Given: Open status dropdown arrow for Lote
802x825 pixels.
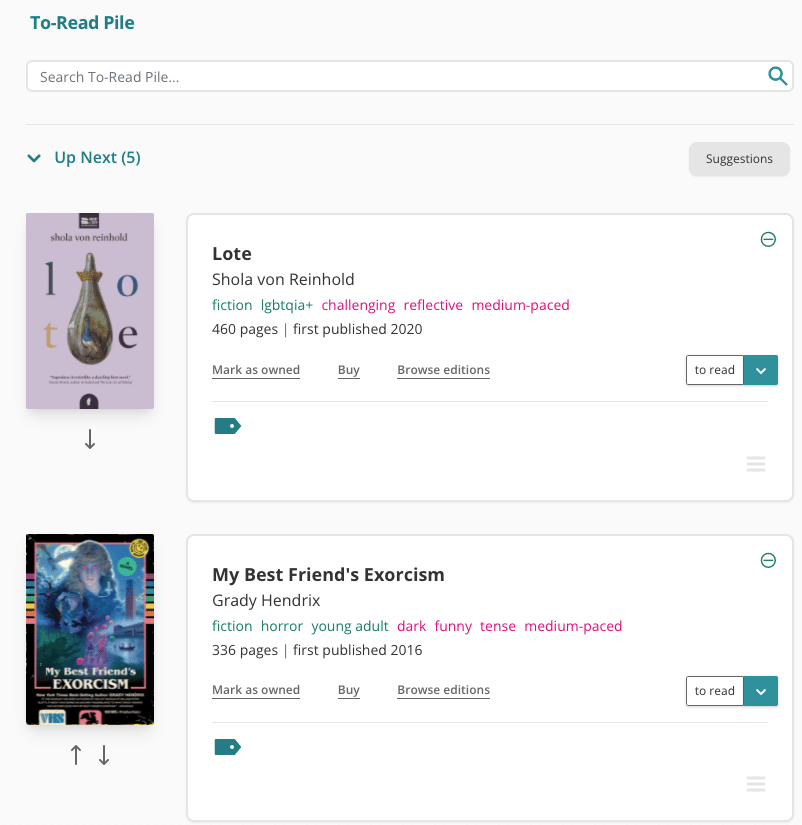Looking at the screenshot, I should tap(760, 370).
